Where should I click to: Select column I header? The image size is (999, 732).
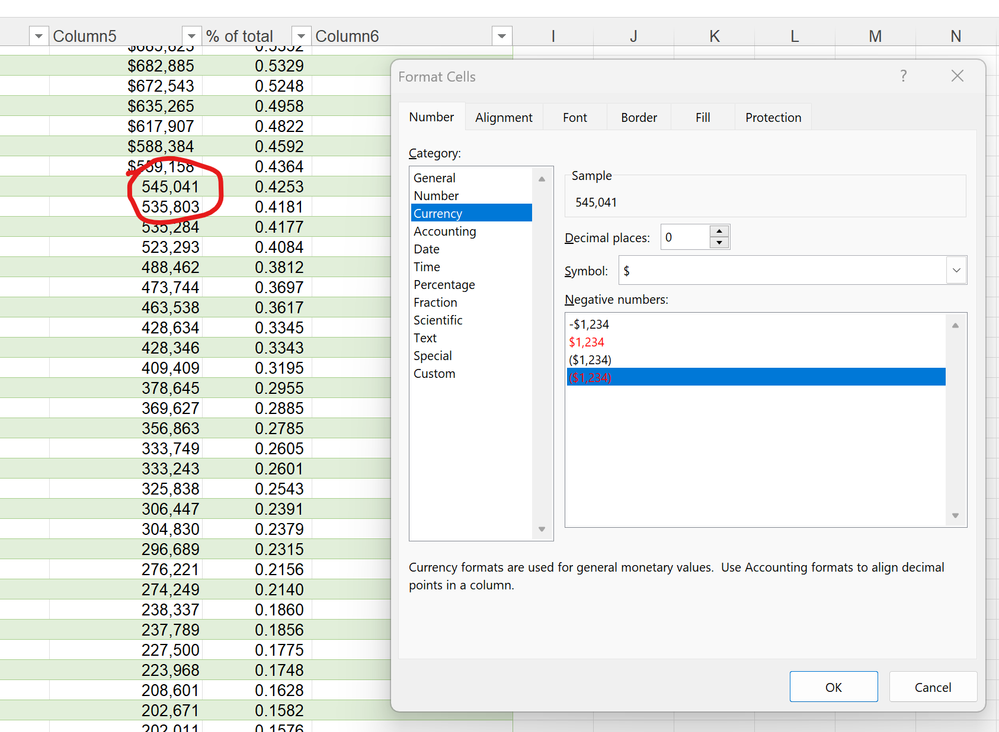point(553,36)
